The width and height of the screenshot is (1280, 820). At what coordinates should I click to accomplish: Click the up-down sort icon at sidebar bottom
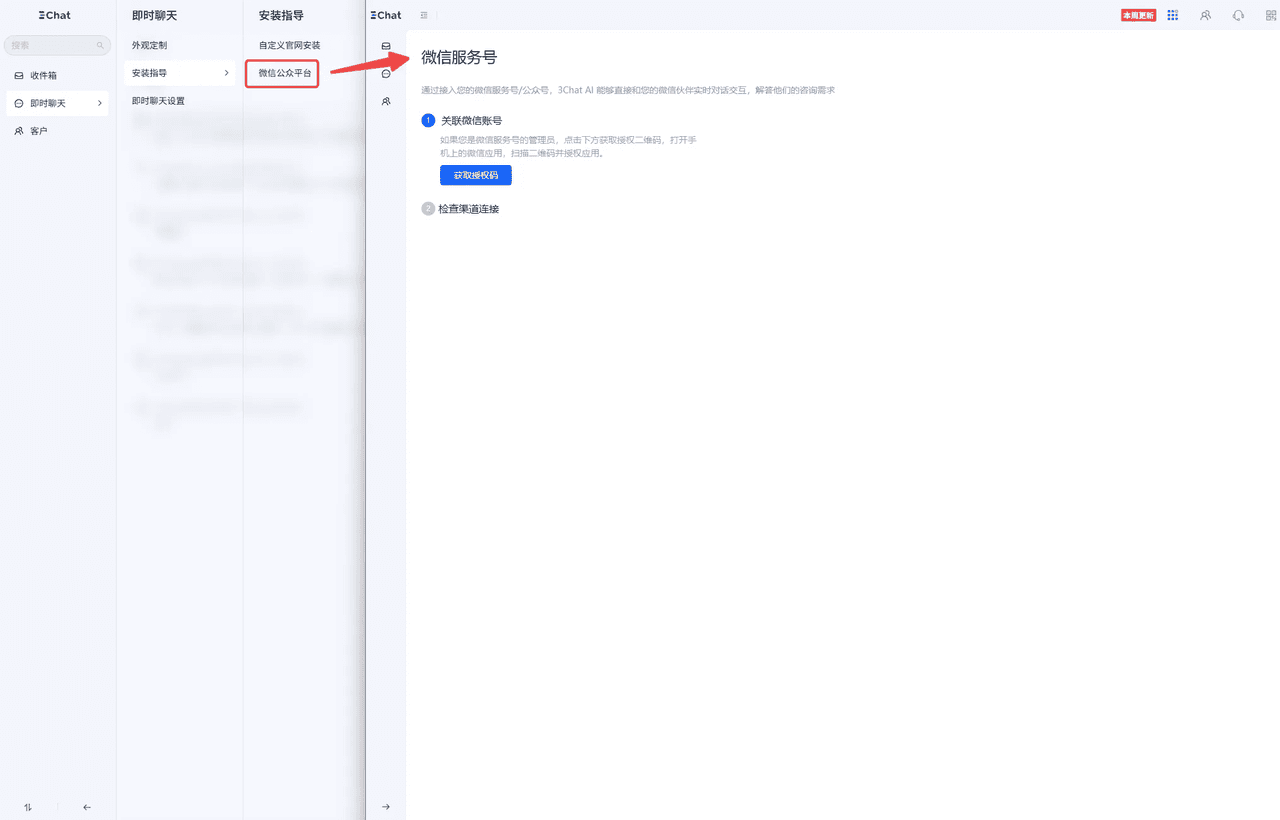click(28, 807)
